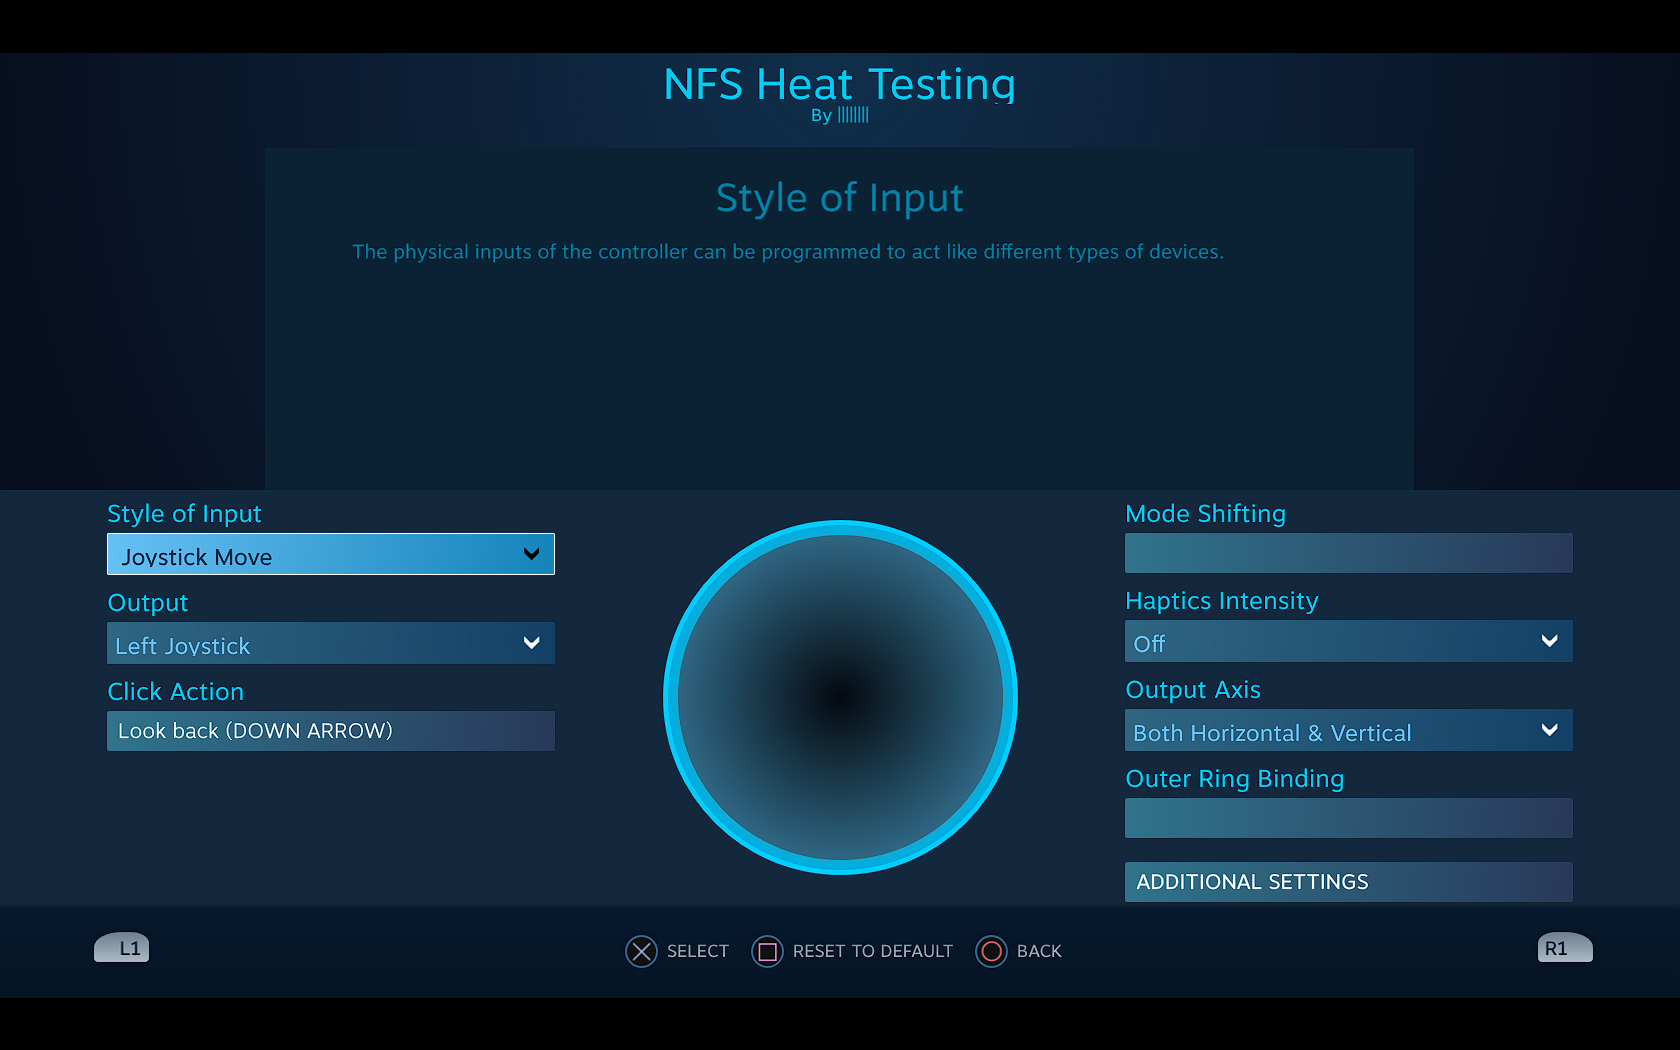Viewport: 1680px width, 1050px height.
Task: Open the Output Axis dropdown
Action: 1349,730
